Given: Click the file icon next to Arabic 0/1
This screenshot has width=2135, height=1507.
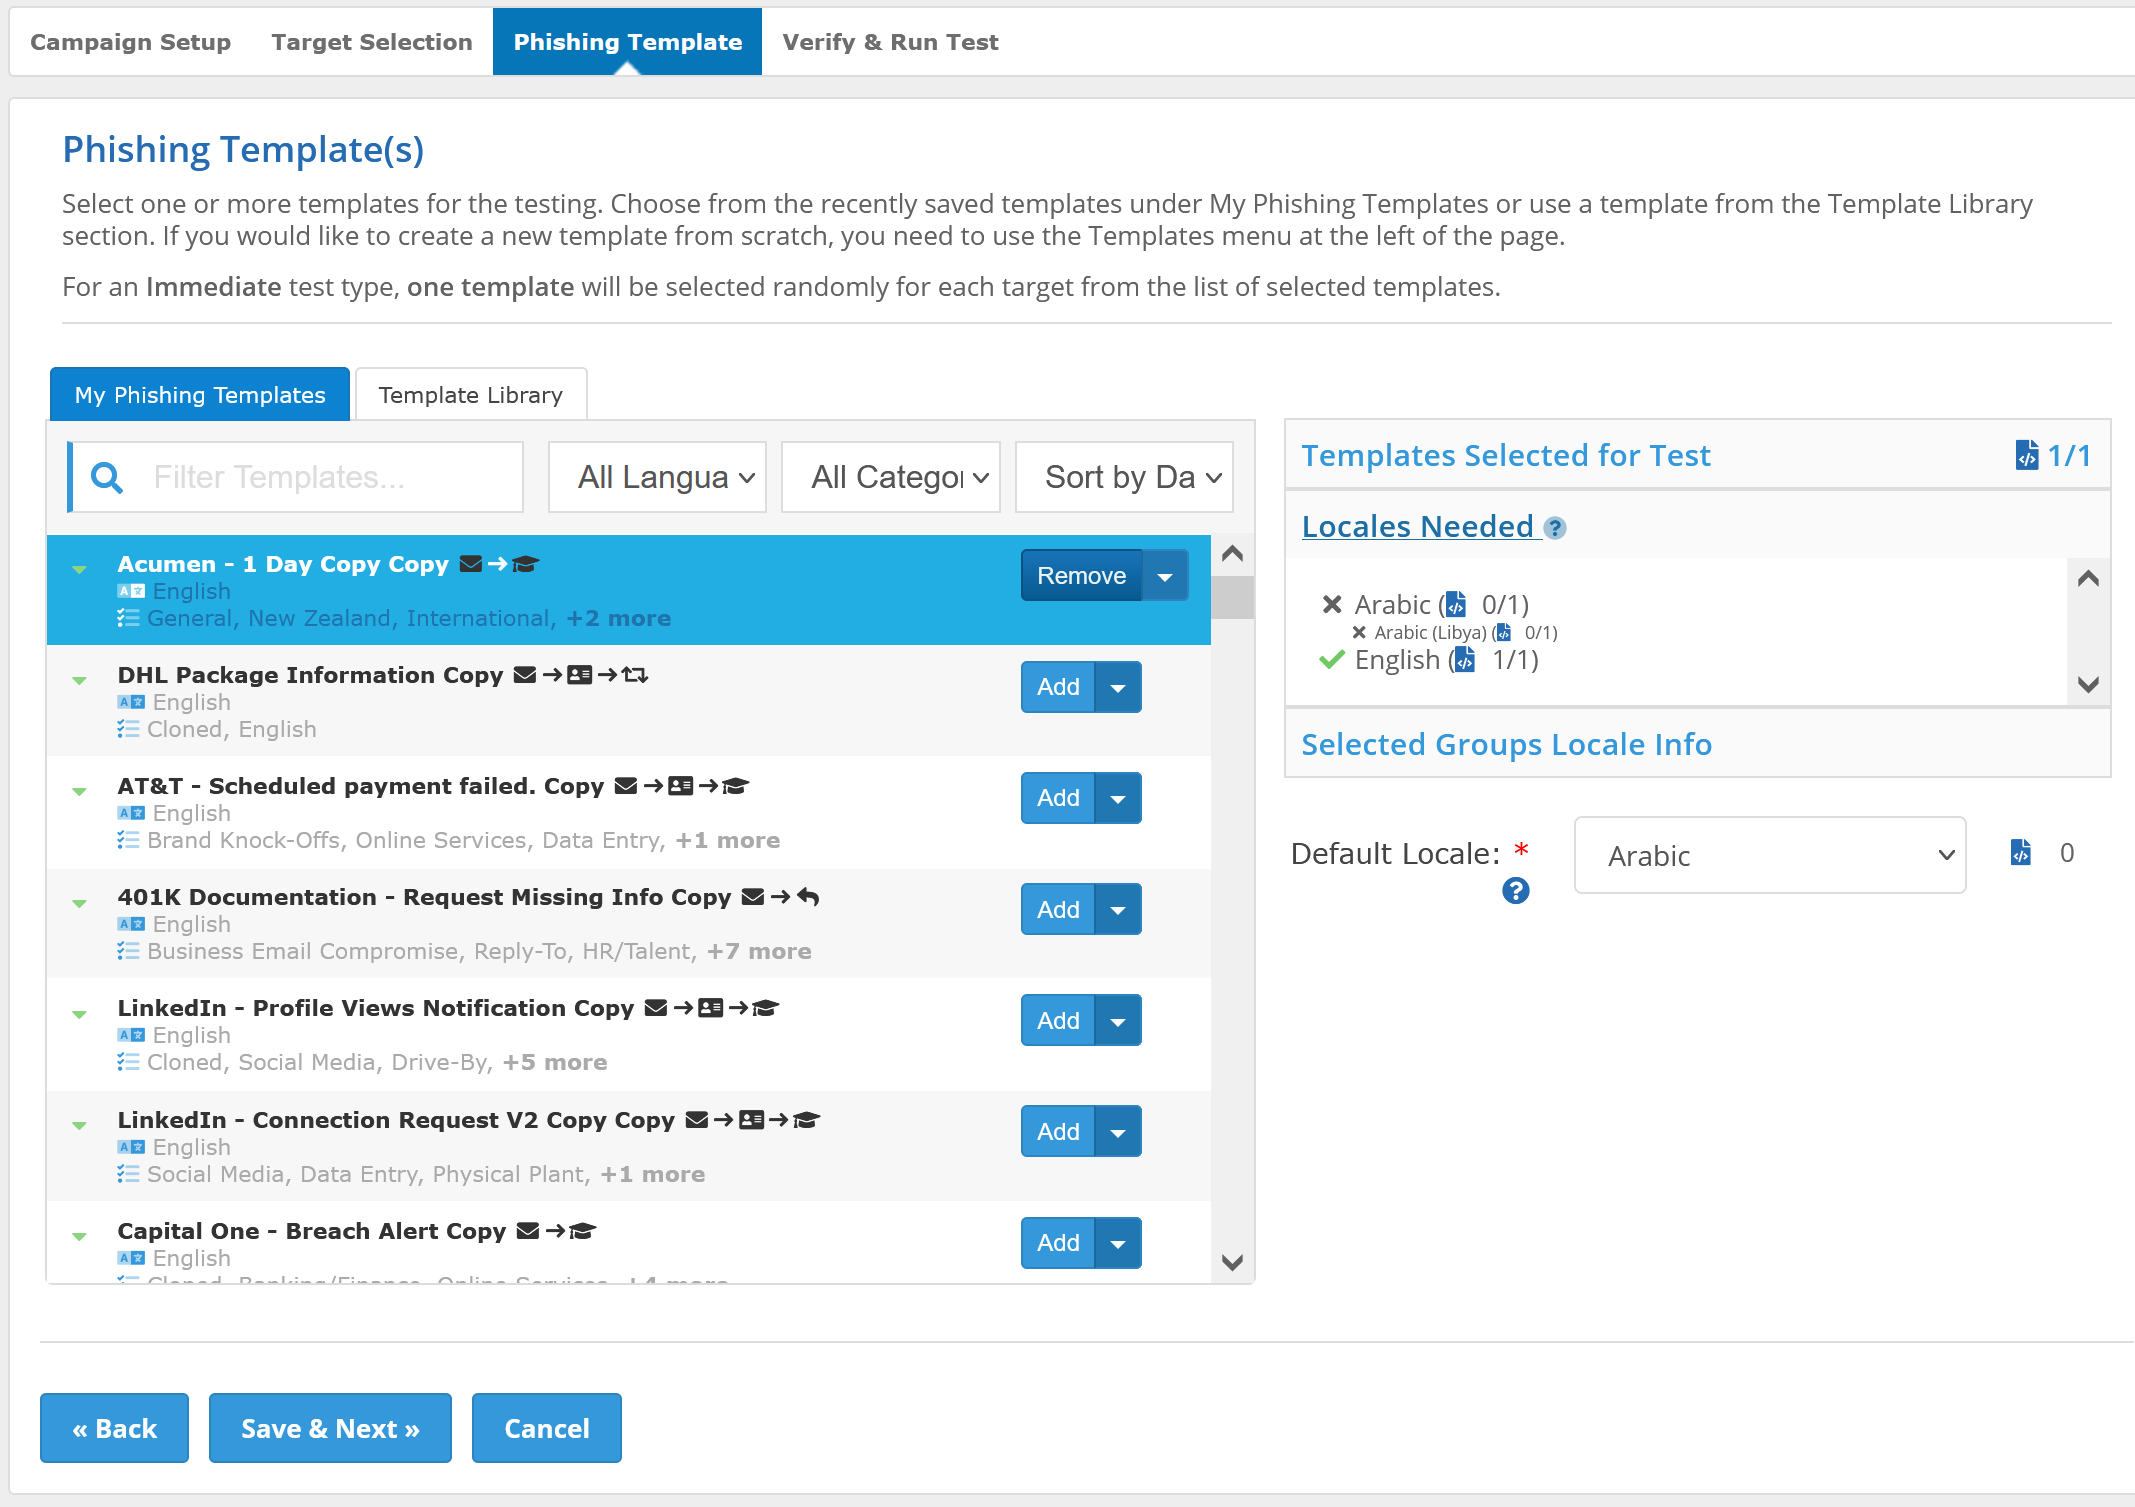Looking at the screenshot, I should (1456, 604).
